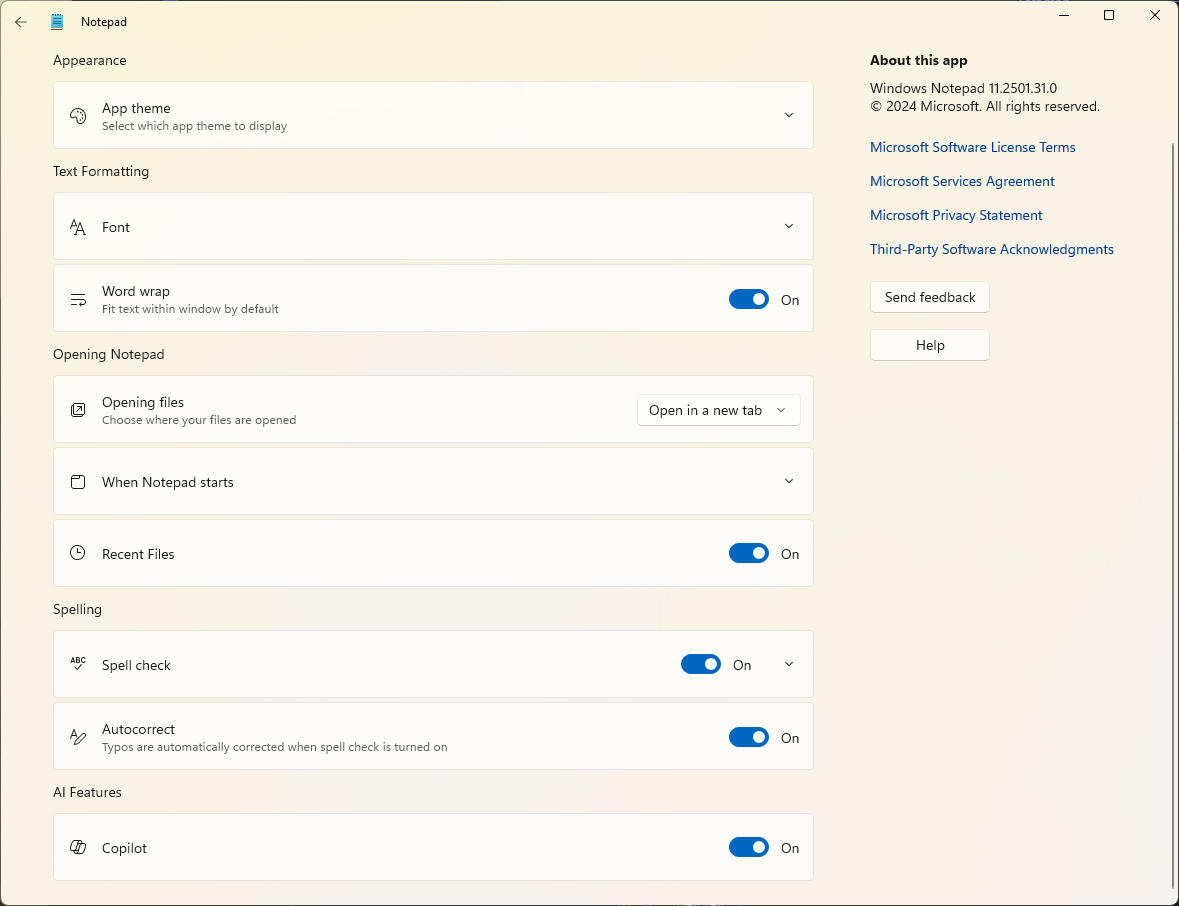The height and width of the screenshot is (906, 1179).
Task: Click the Notepad app icon in title bar
Action: pos(57,22)
